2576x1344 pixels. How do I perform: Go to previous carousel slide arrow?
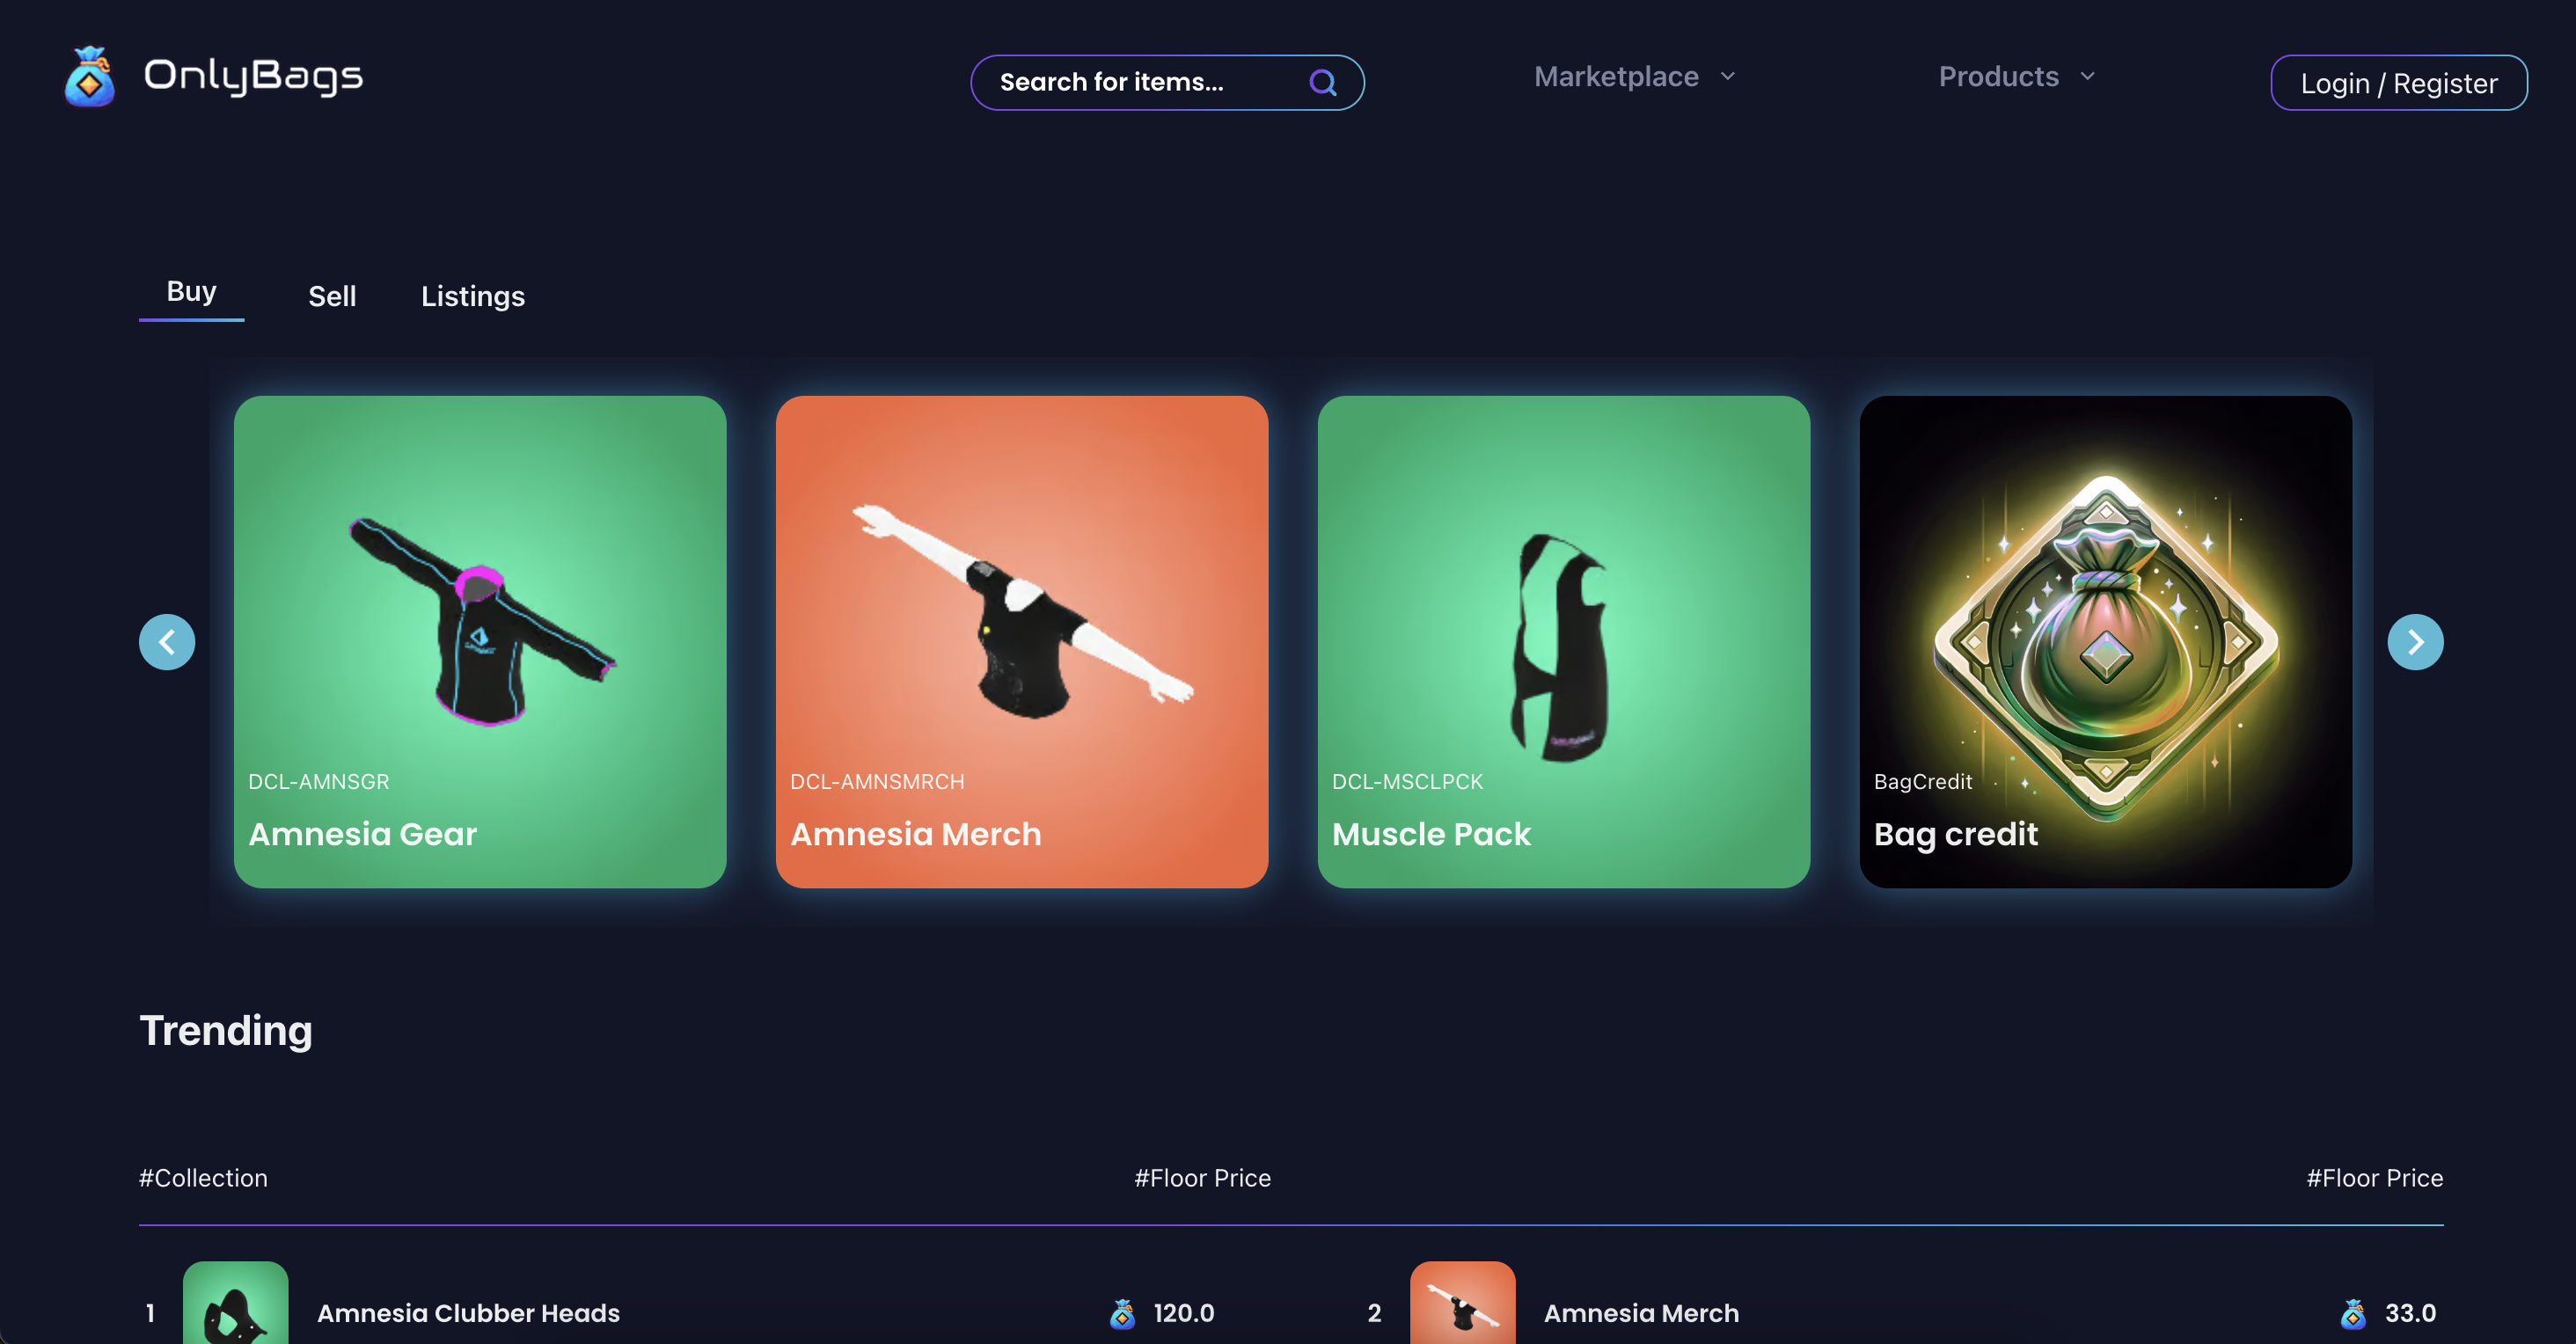coord(167,642)
